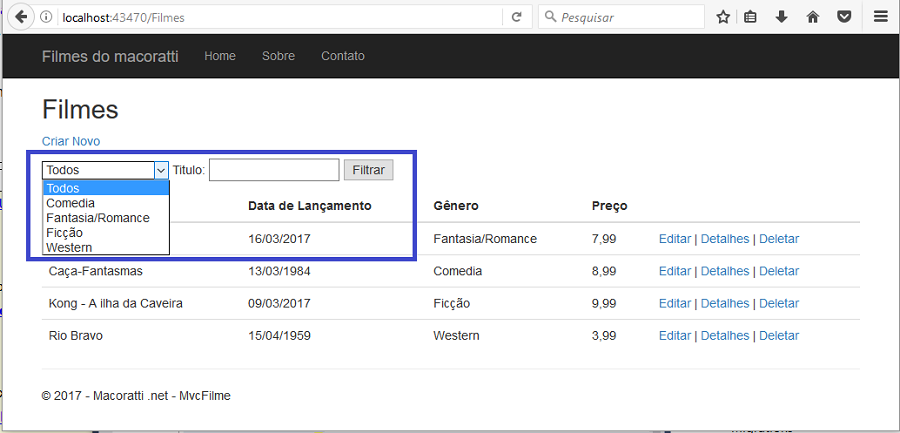Open the Firefox hamburger menu
The height and width of the screenshot is (433, 900).
(881, 17)
